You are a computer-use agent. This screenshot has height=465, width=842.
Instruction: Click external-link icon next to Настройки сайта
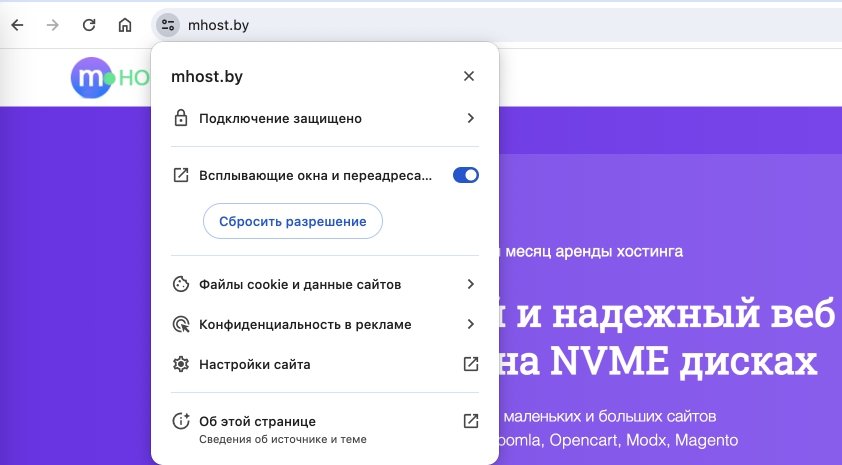(471, 364)
